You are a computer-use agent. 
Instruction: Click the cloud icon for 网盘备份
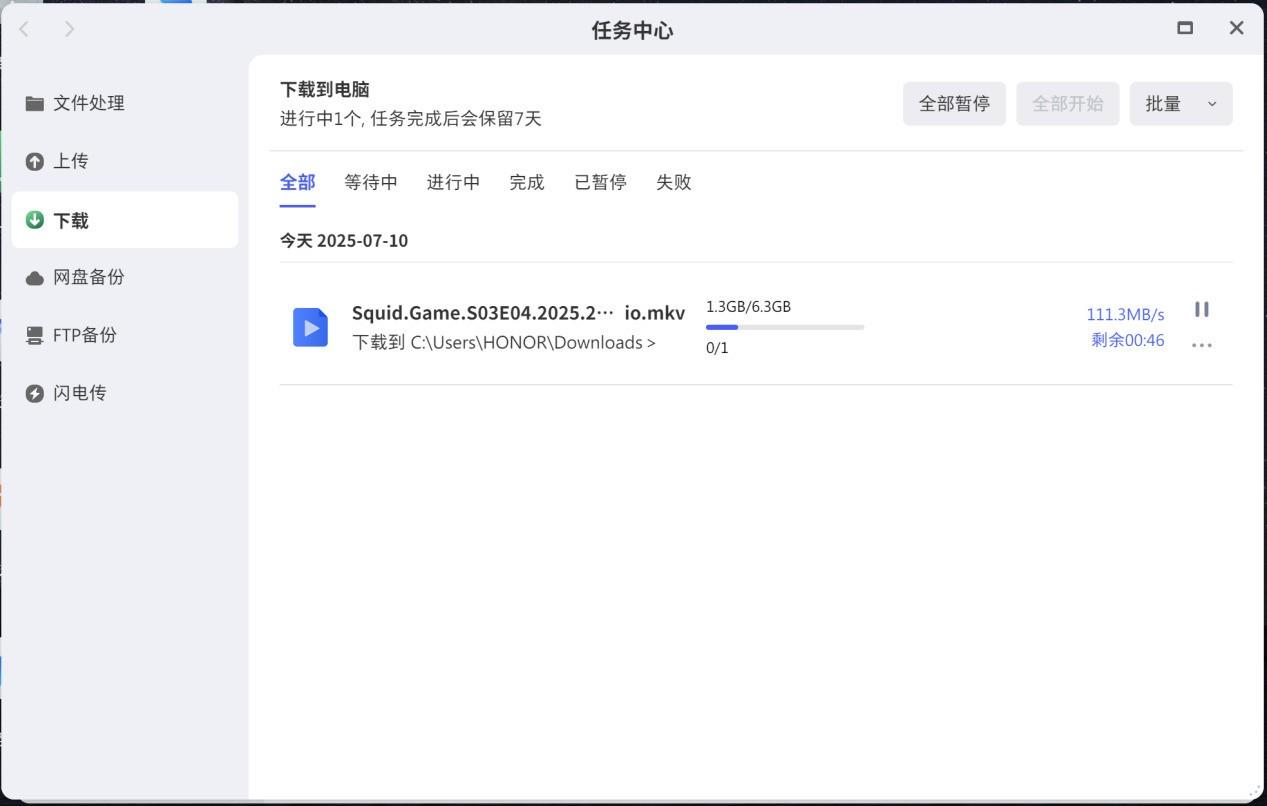coord(35,278)
